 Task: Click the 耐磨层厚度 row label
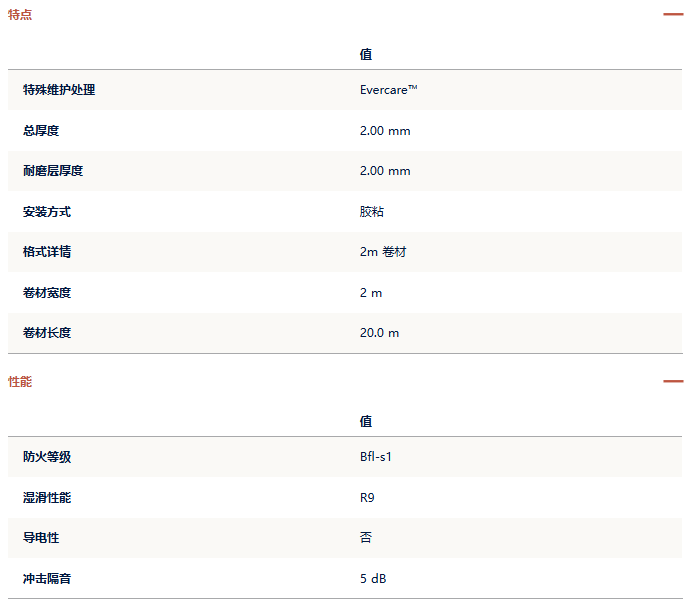pyautogui.click(x=53, y=171)
